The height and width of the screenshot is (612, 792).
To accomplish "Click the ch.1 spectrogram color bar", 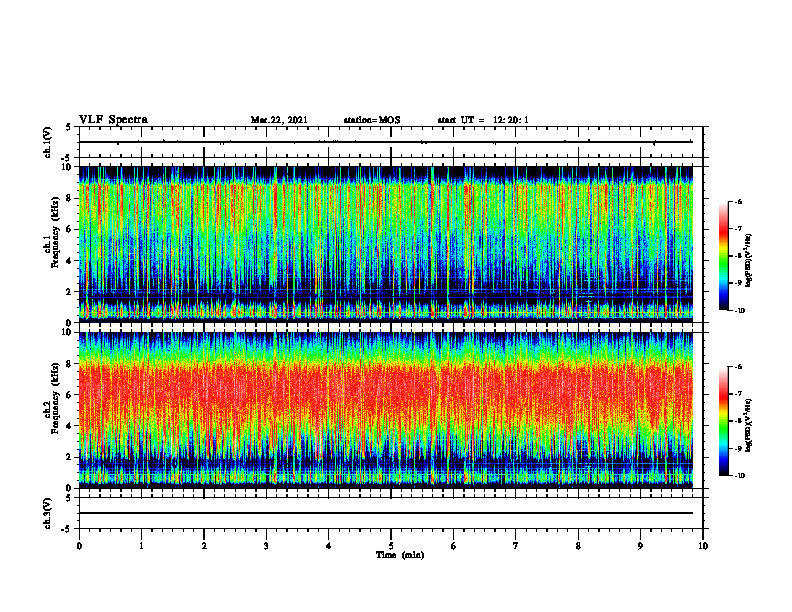I will click(x=723, y=256).
